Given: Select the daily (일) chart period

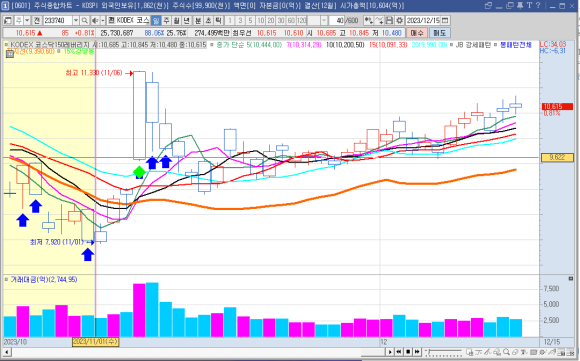Looking at the screenshot, I should click(156, 20).
